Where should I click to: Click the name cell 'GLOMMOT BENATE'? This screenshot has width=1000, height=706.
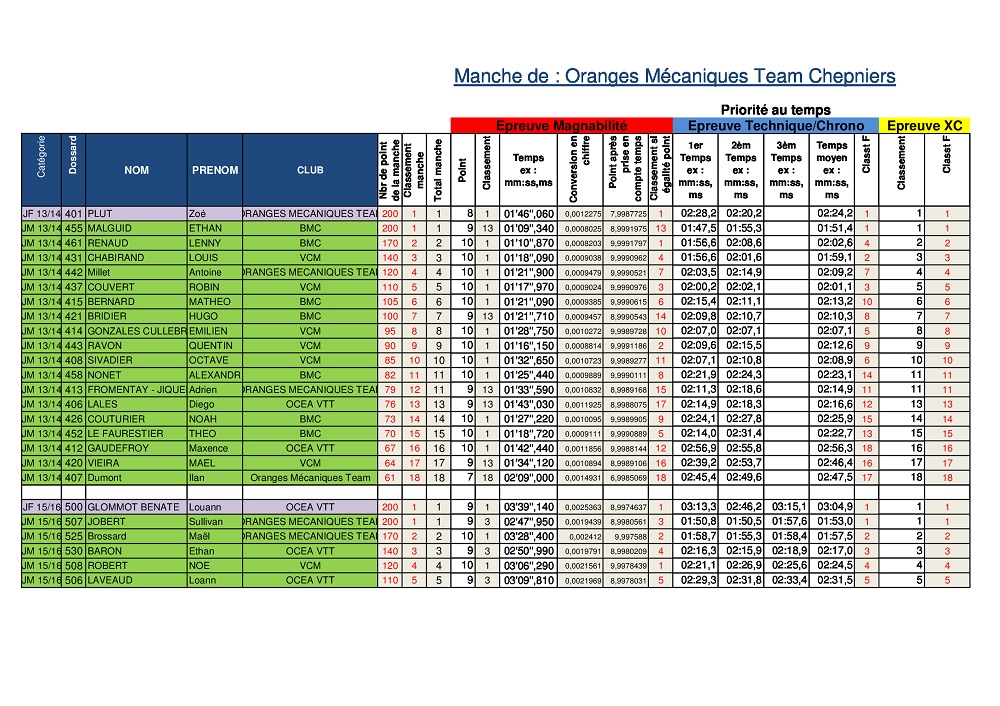click(136, 507)
